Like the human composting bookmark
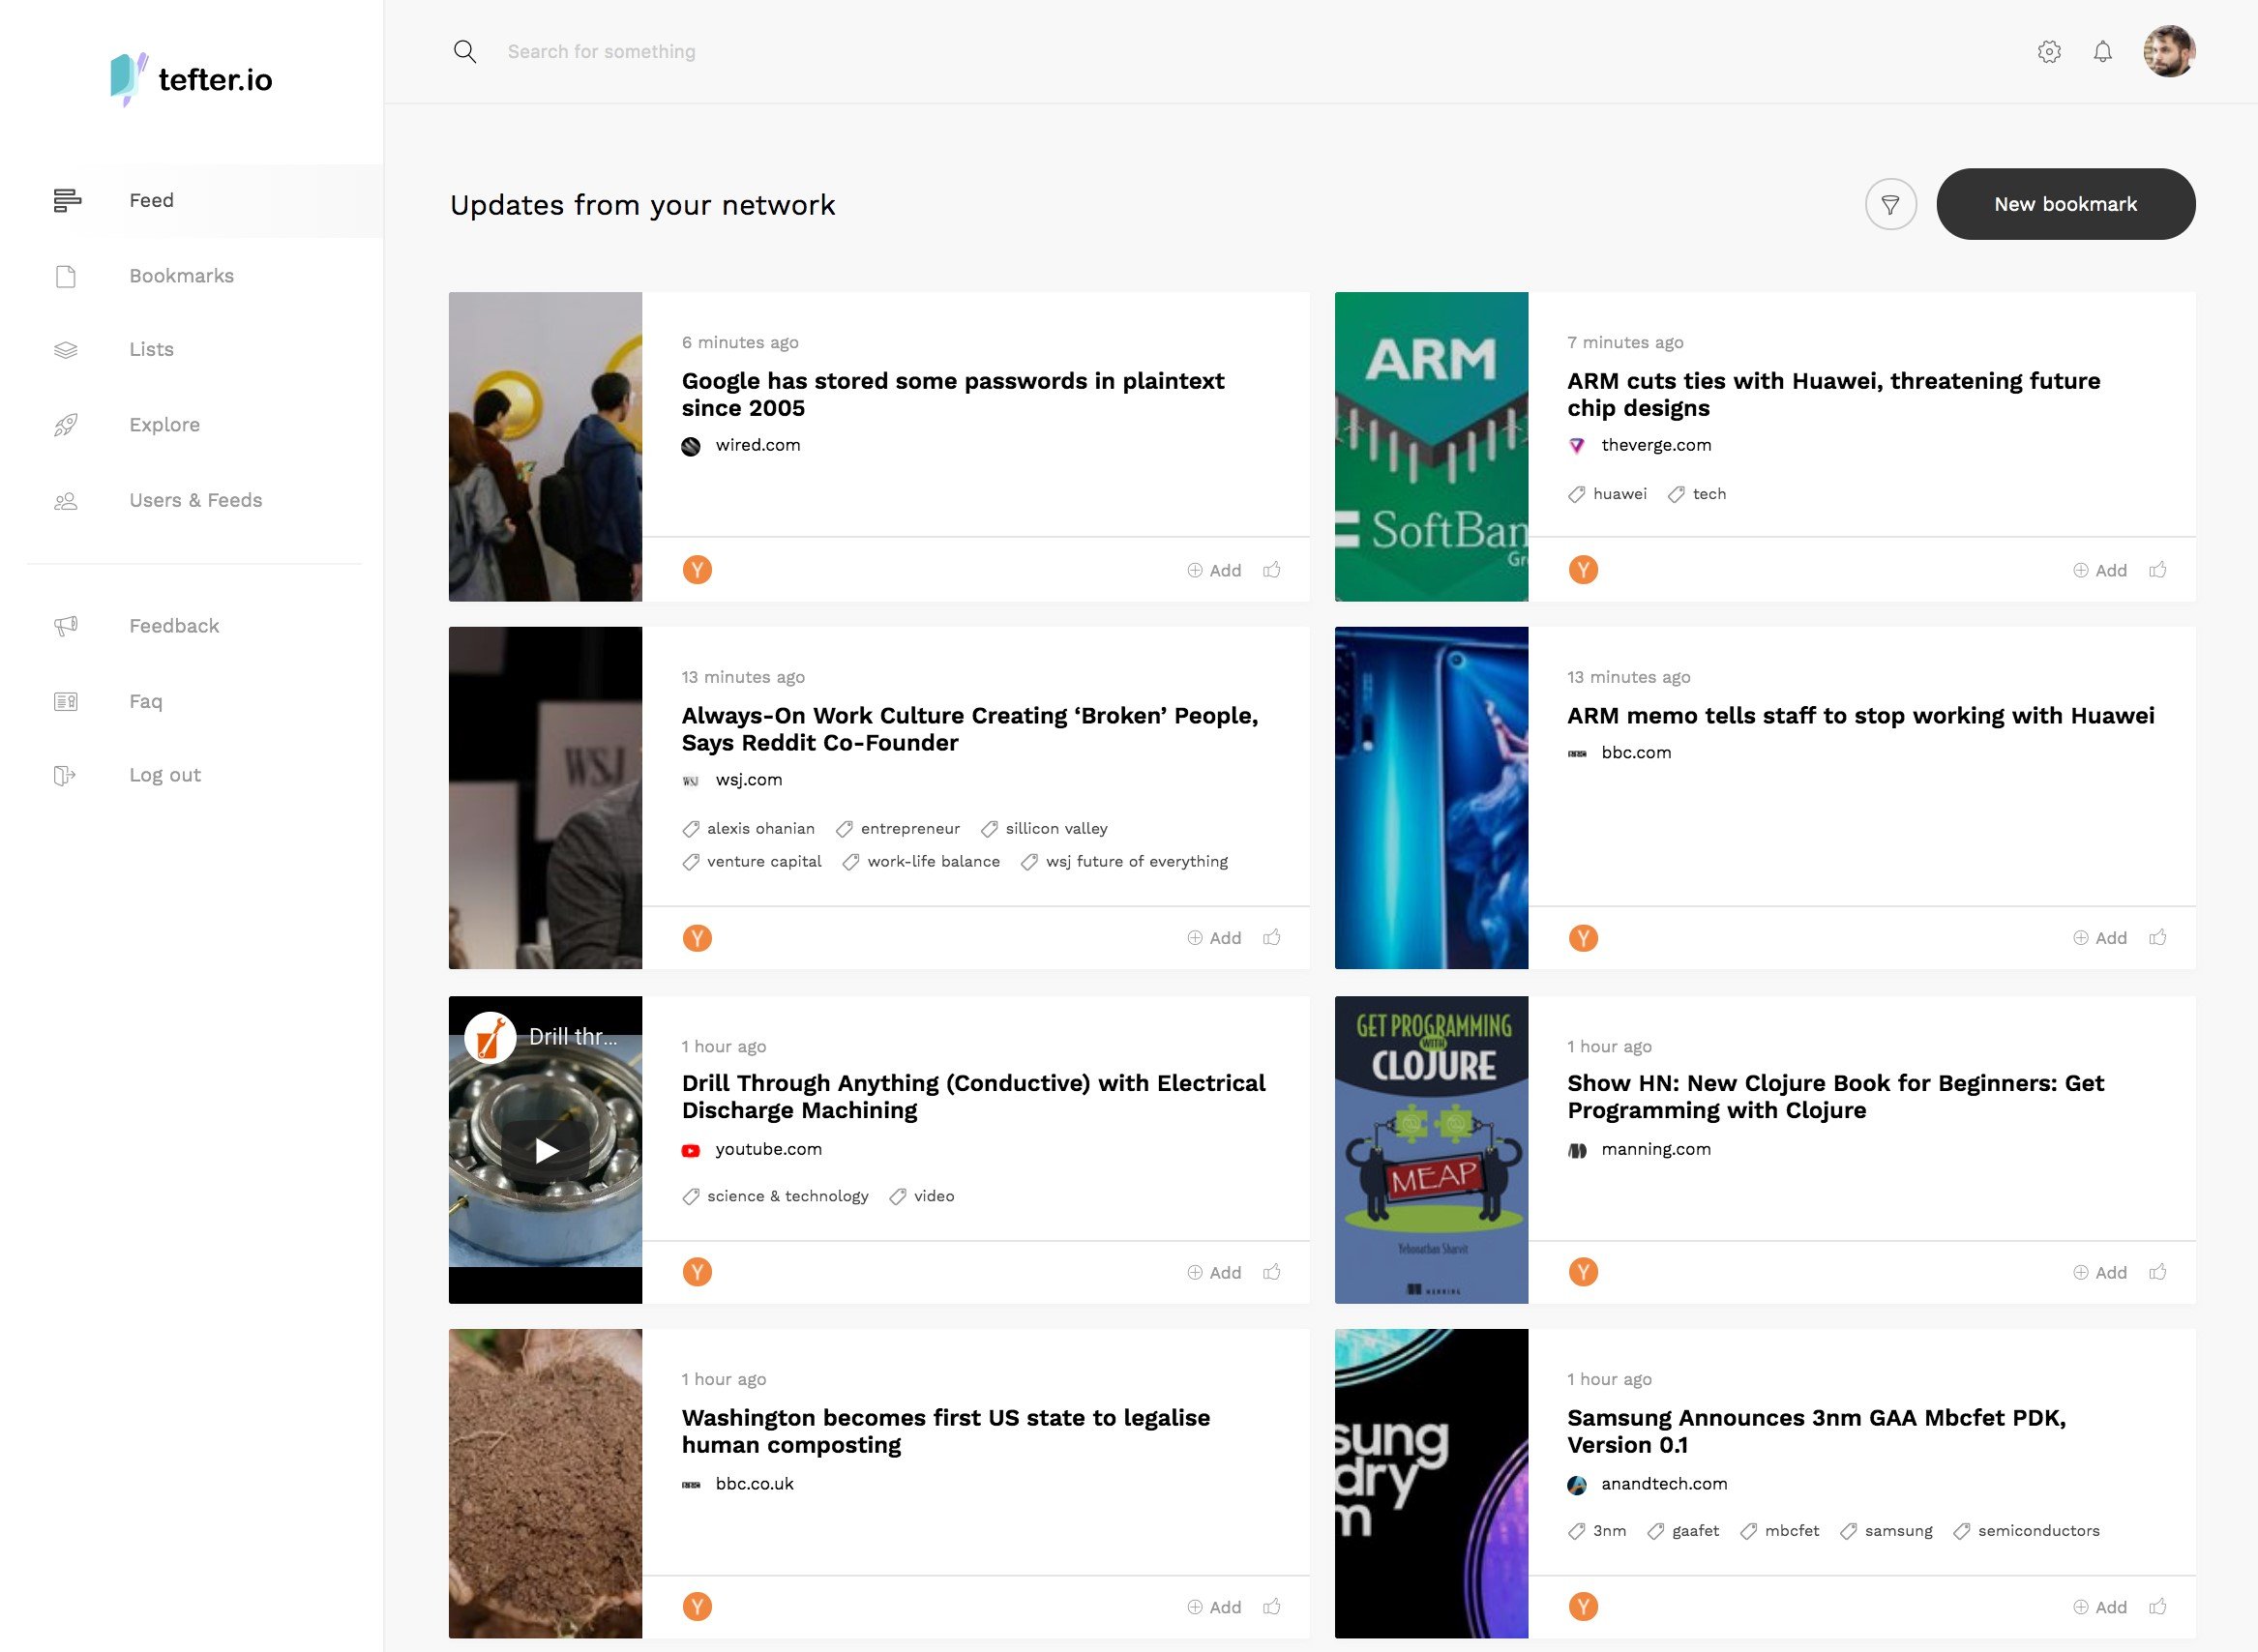 1272,1607
